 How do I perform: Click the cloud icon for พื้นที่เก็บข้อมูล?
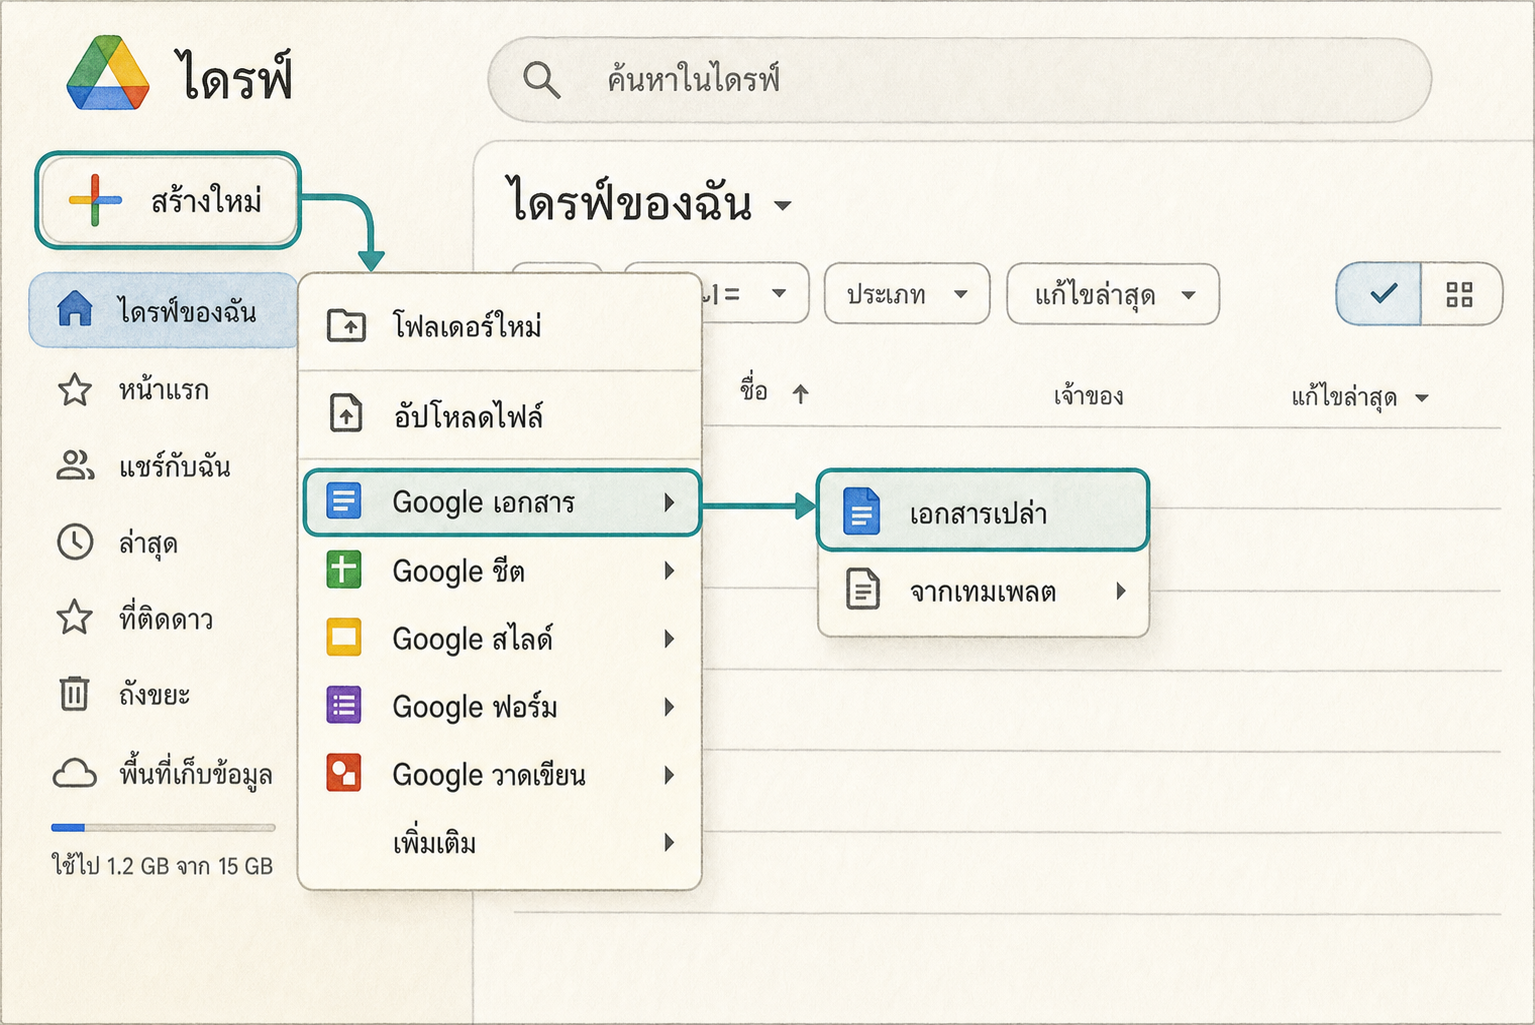pos(75,773)
